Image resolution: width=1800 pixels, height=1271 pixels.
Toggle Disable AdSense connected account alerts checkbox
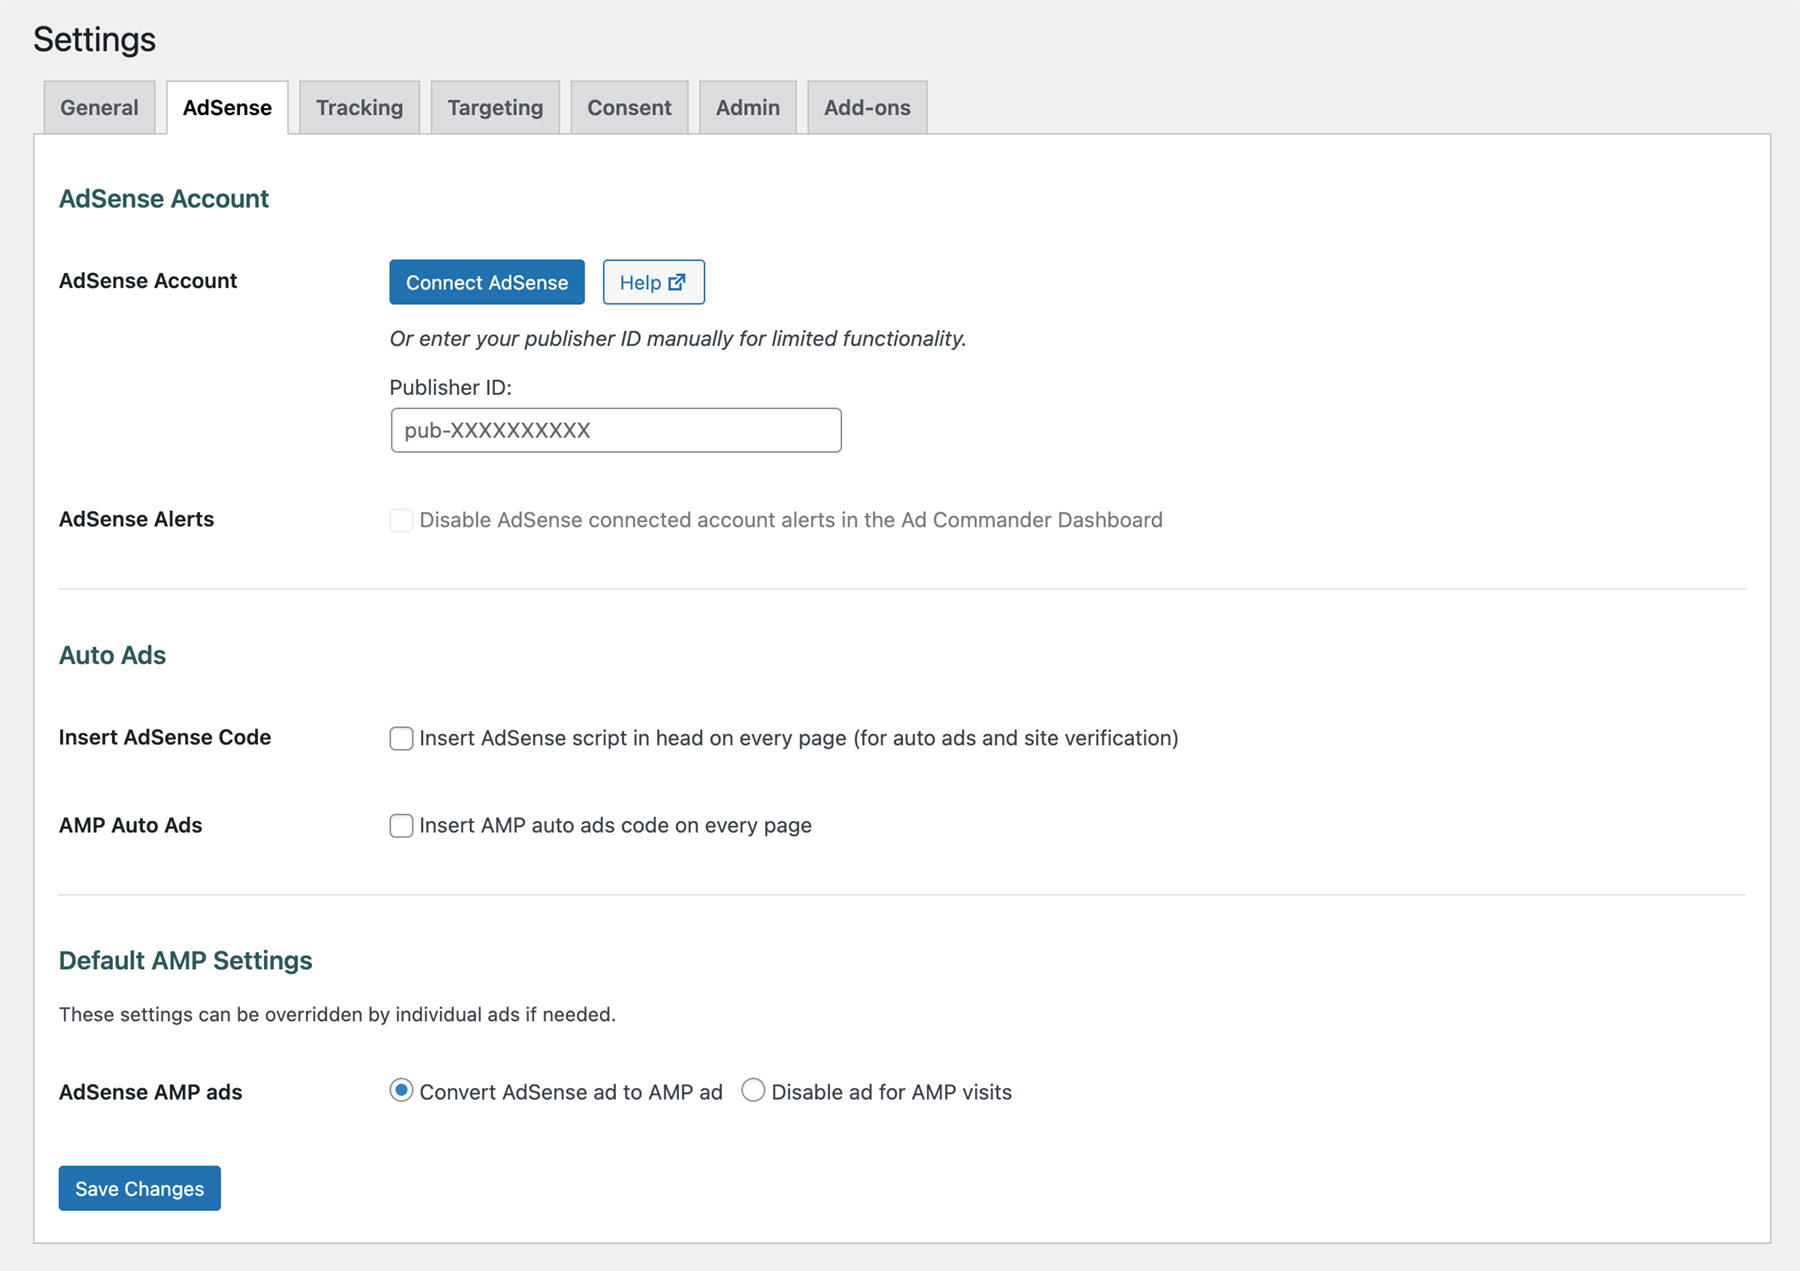401,520
